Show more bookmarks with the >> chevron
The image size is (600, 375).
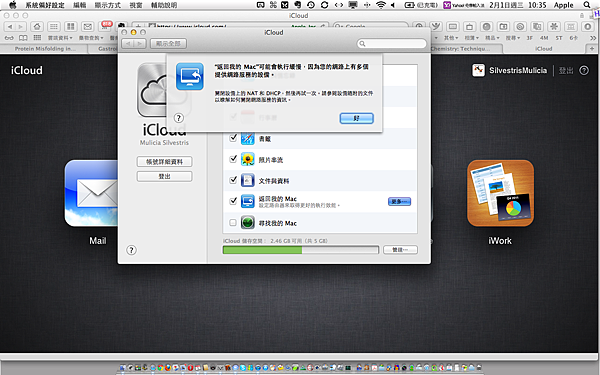[x=593, y=38]
